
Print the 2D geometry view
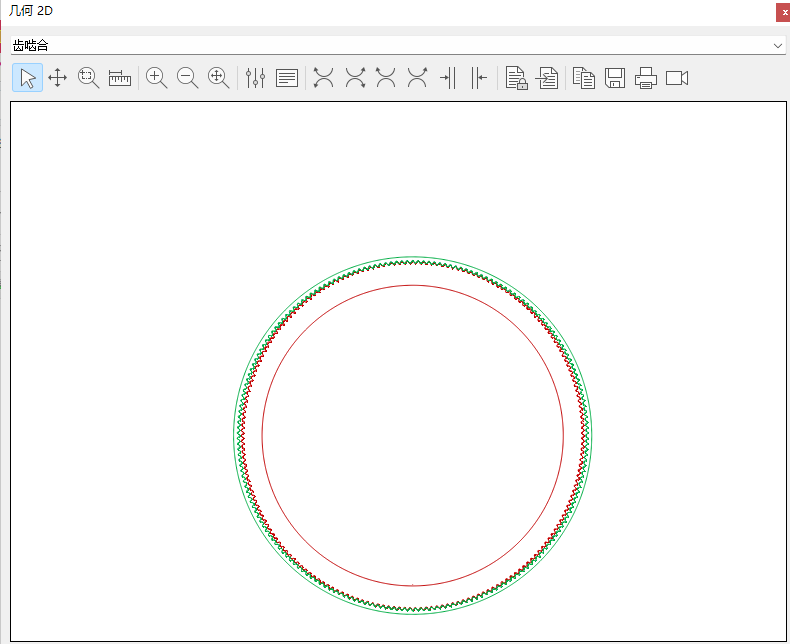[x=646, y=78]
